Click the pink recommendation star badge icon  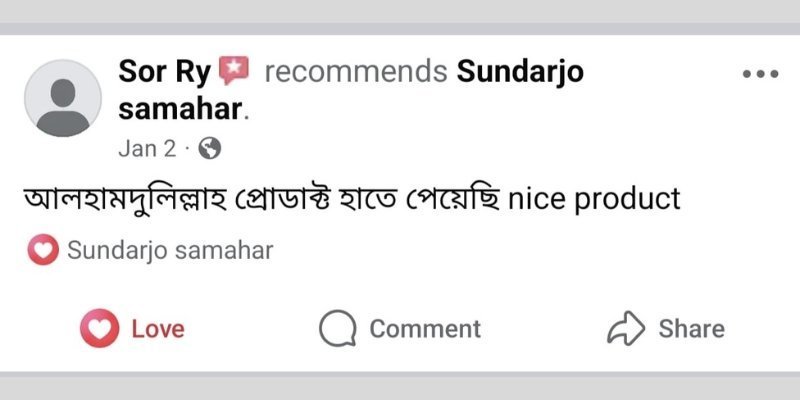pyautogui.click(x=234, y=70)
